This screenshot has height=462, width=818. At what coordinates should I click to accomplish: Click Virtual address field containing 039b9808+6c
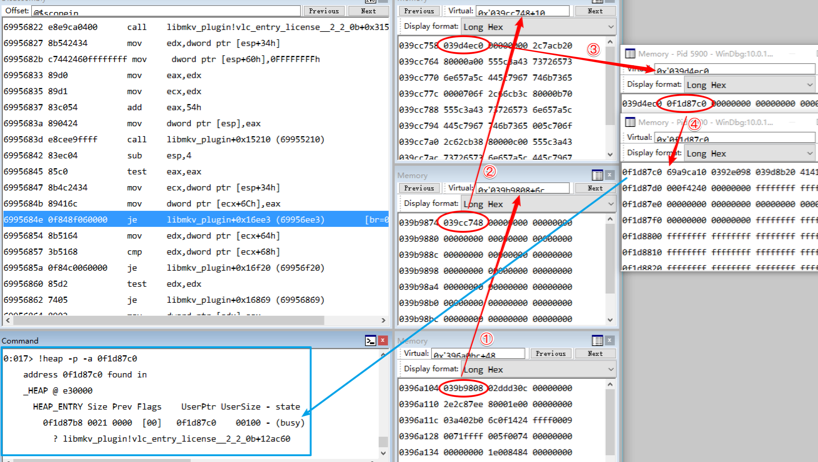[x=522, y=188]
